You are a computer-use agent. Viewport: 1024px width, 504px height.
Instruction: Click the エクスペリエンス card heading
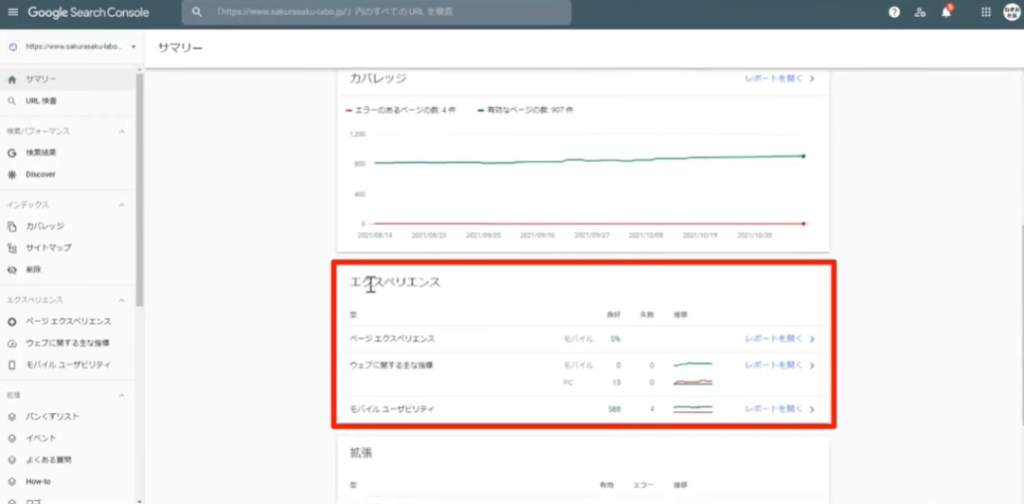pyautogui.click(x=396, y=282)
